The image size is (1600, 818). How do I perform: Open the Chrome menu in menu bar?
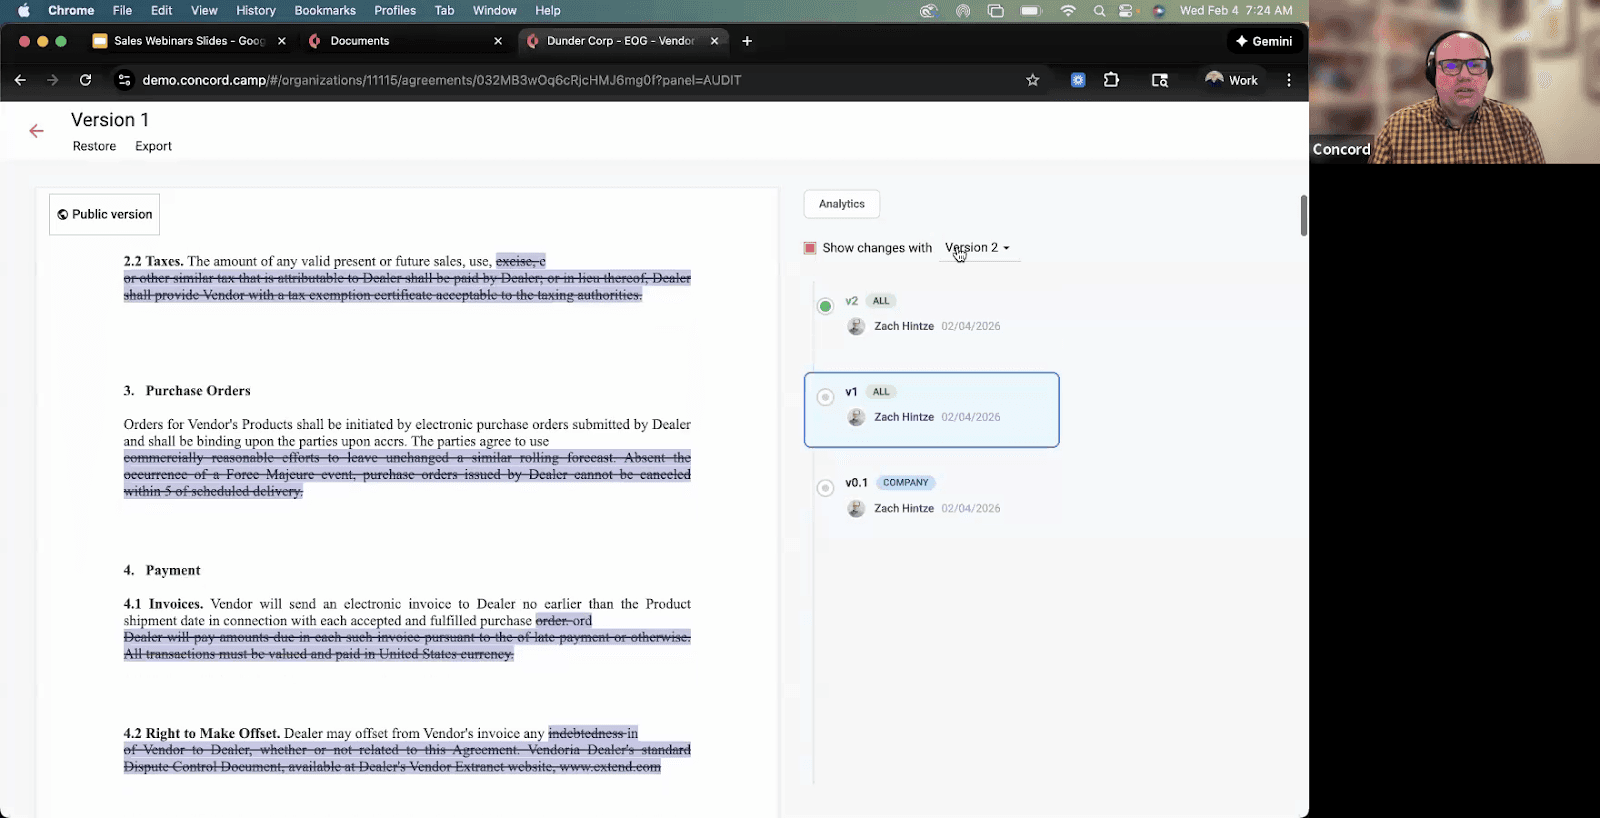(71, 10)
